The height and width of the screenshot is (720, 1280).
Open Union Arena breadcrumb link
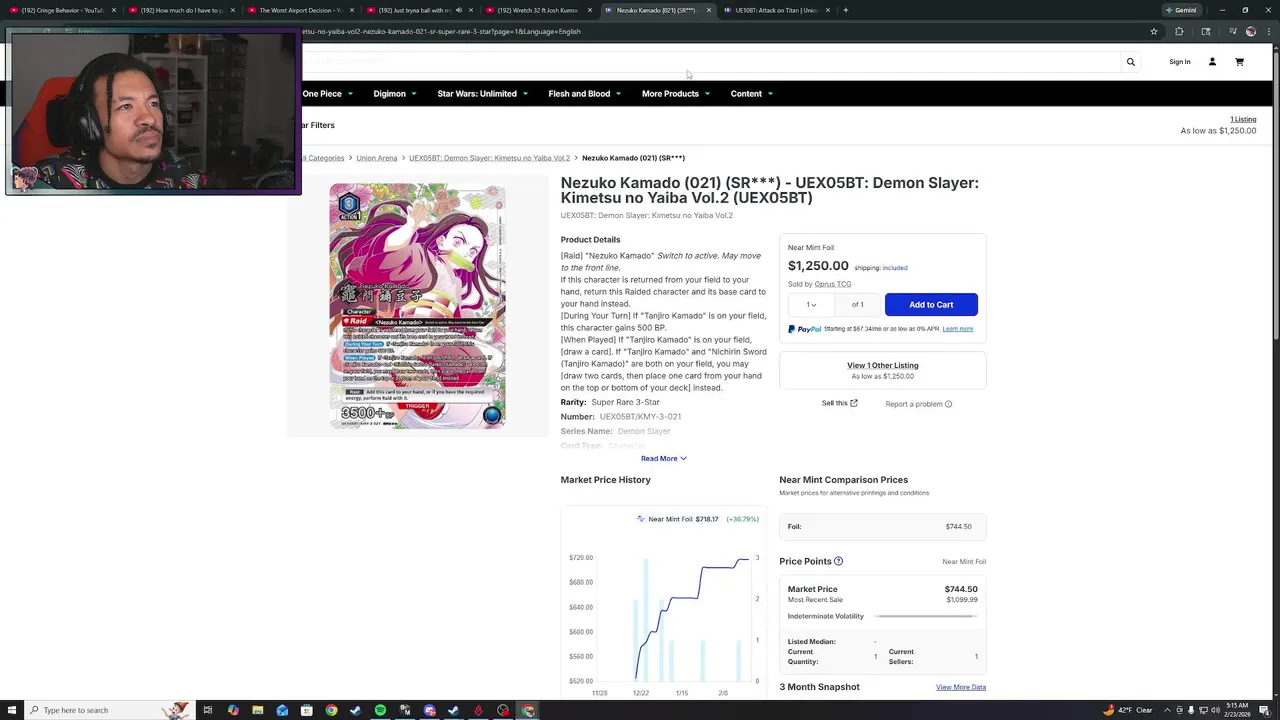point(377,158)
